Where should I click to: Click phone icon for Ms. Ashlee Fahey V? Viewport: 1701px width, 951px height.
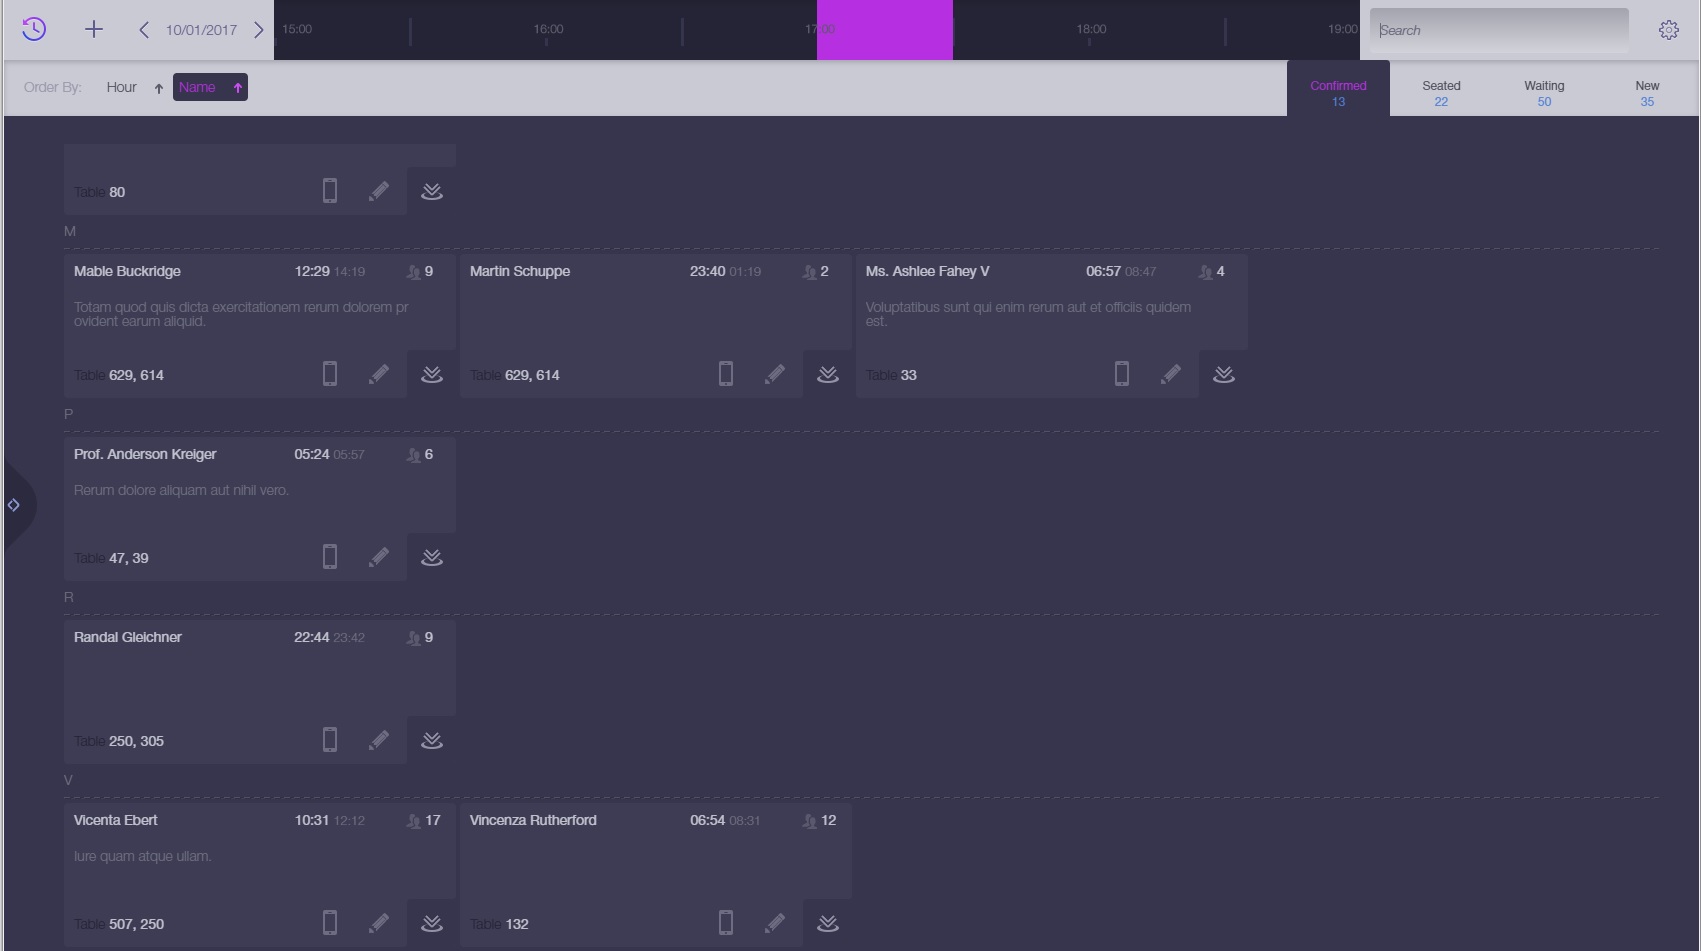[x=1122, y=374]
